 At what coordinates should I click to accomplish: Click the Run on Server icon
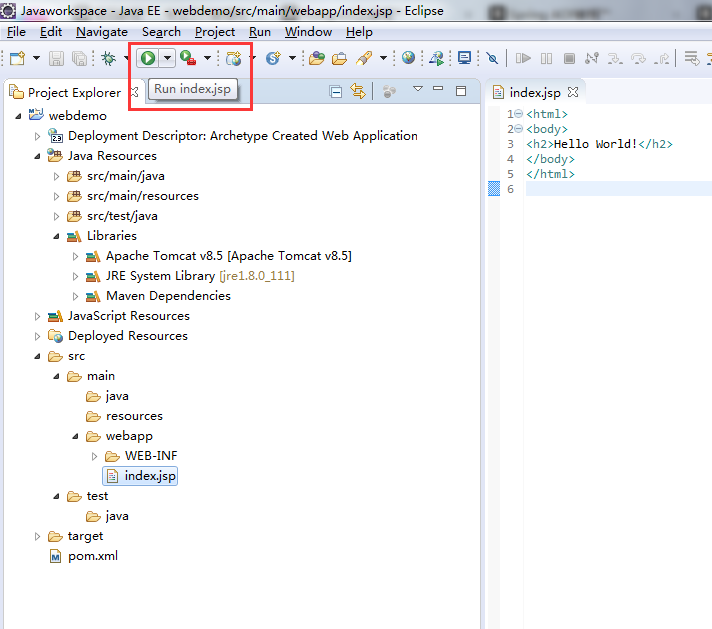click(436, 58)
